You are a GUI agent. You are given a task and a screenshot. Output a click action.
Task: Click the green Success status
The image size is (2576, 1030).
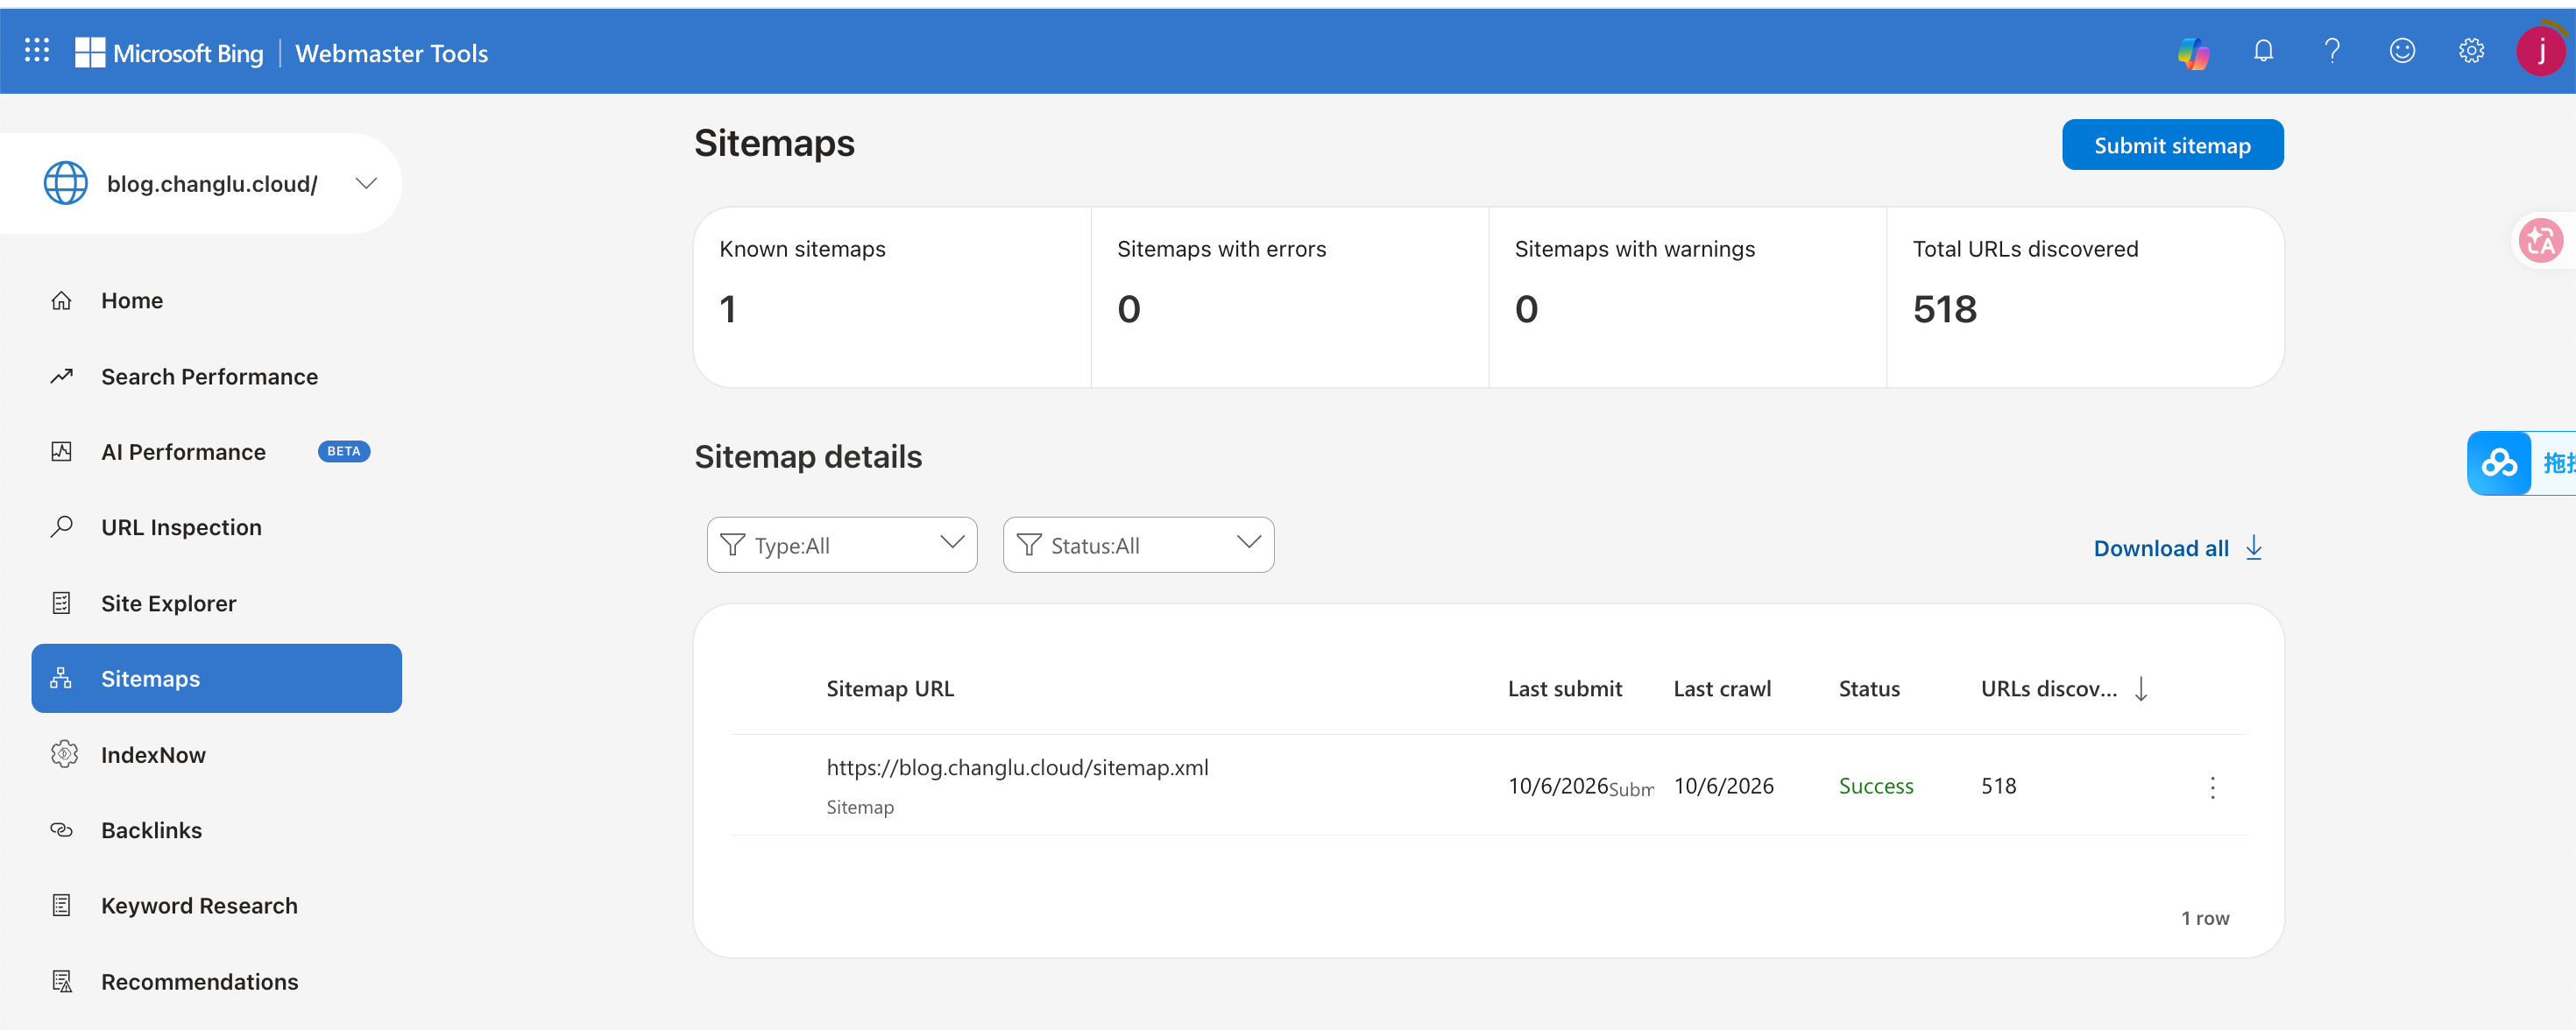1876,786
